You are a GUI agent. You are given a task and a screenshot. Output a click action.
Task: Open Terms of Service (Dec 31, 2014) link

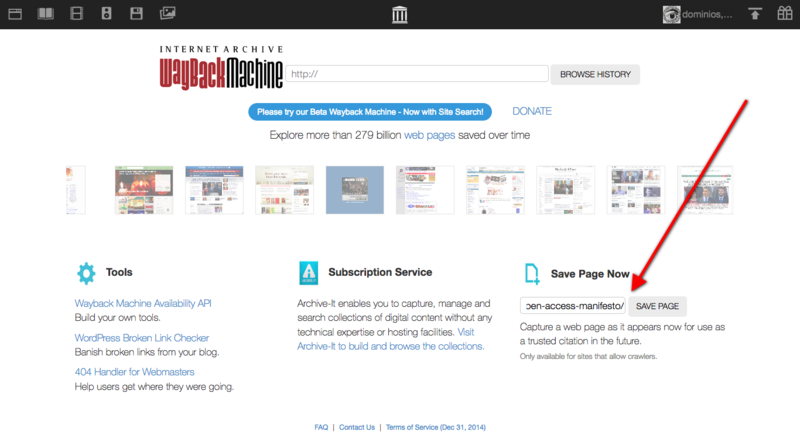pos(436,427)
